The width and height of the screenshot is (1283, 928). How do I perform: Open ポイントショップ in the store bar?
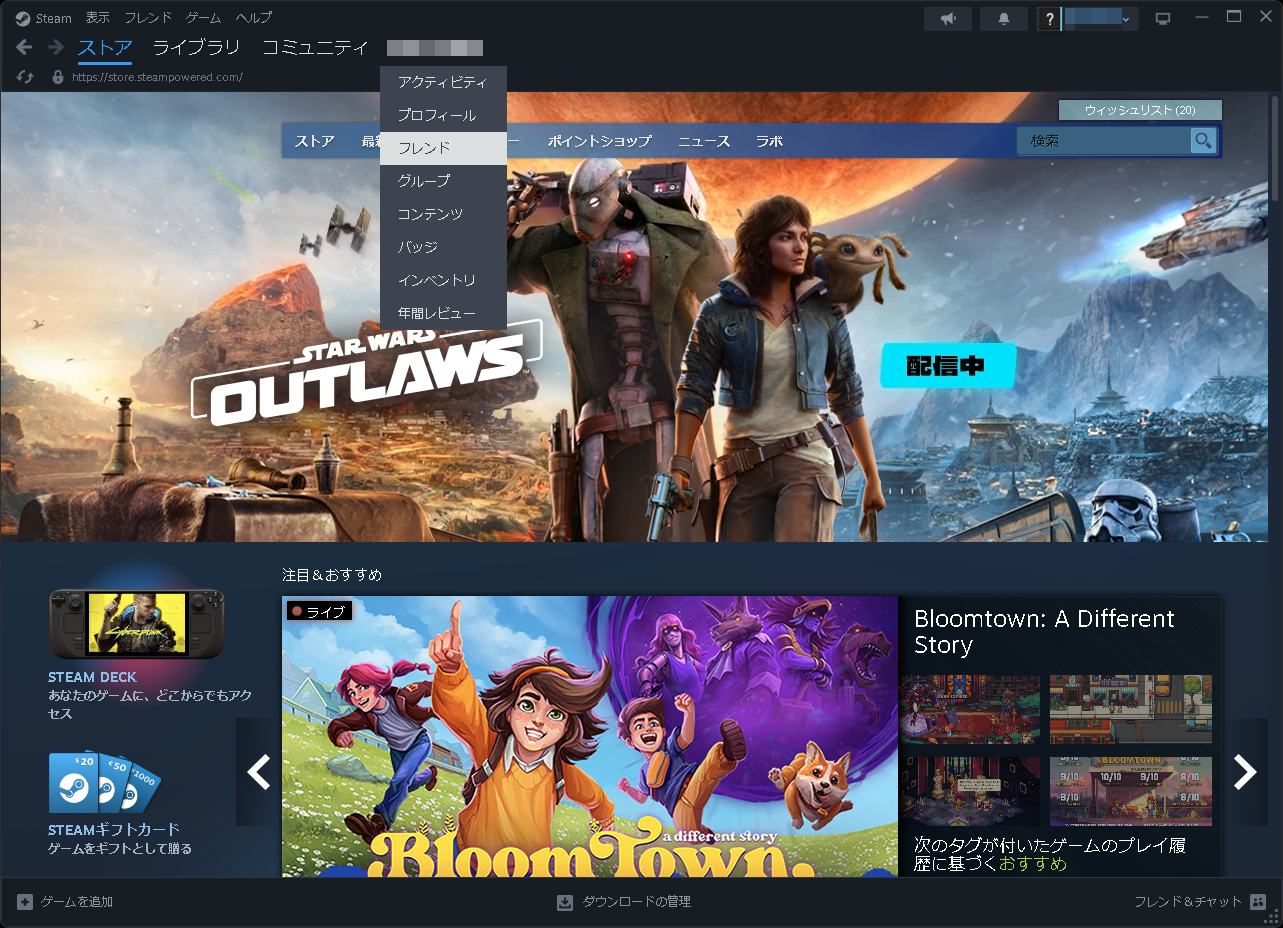(599, 141)
